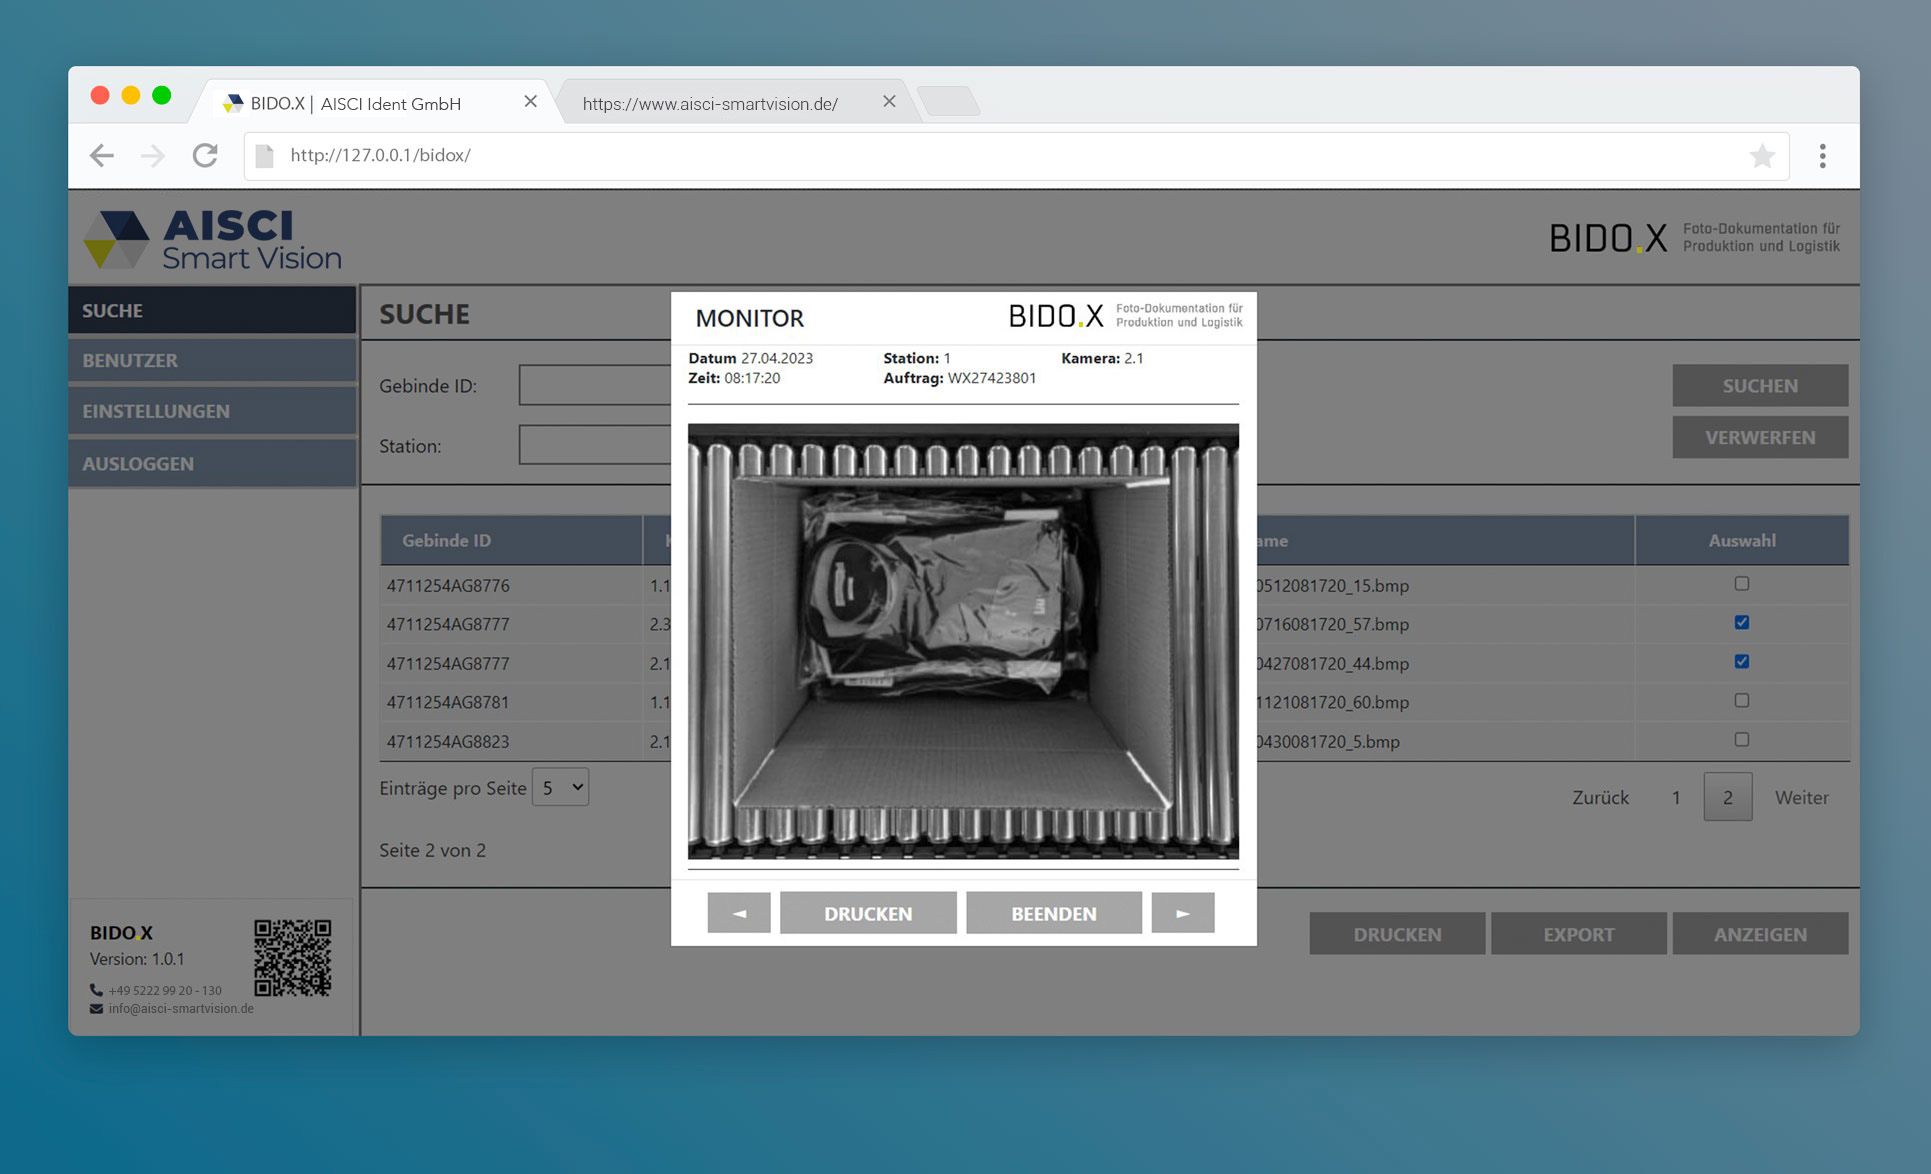Click BEENDEN in monitor dialog
Screen dimensions: 1931x1174
click(1053, 913)
